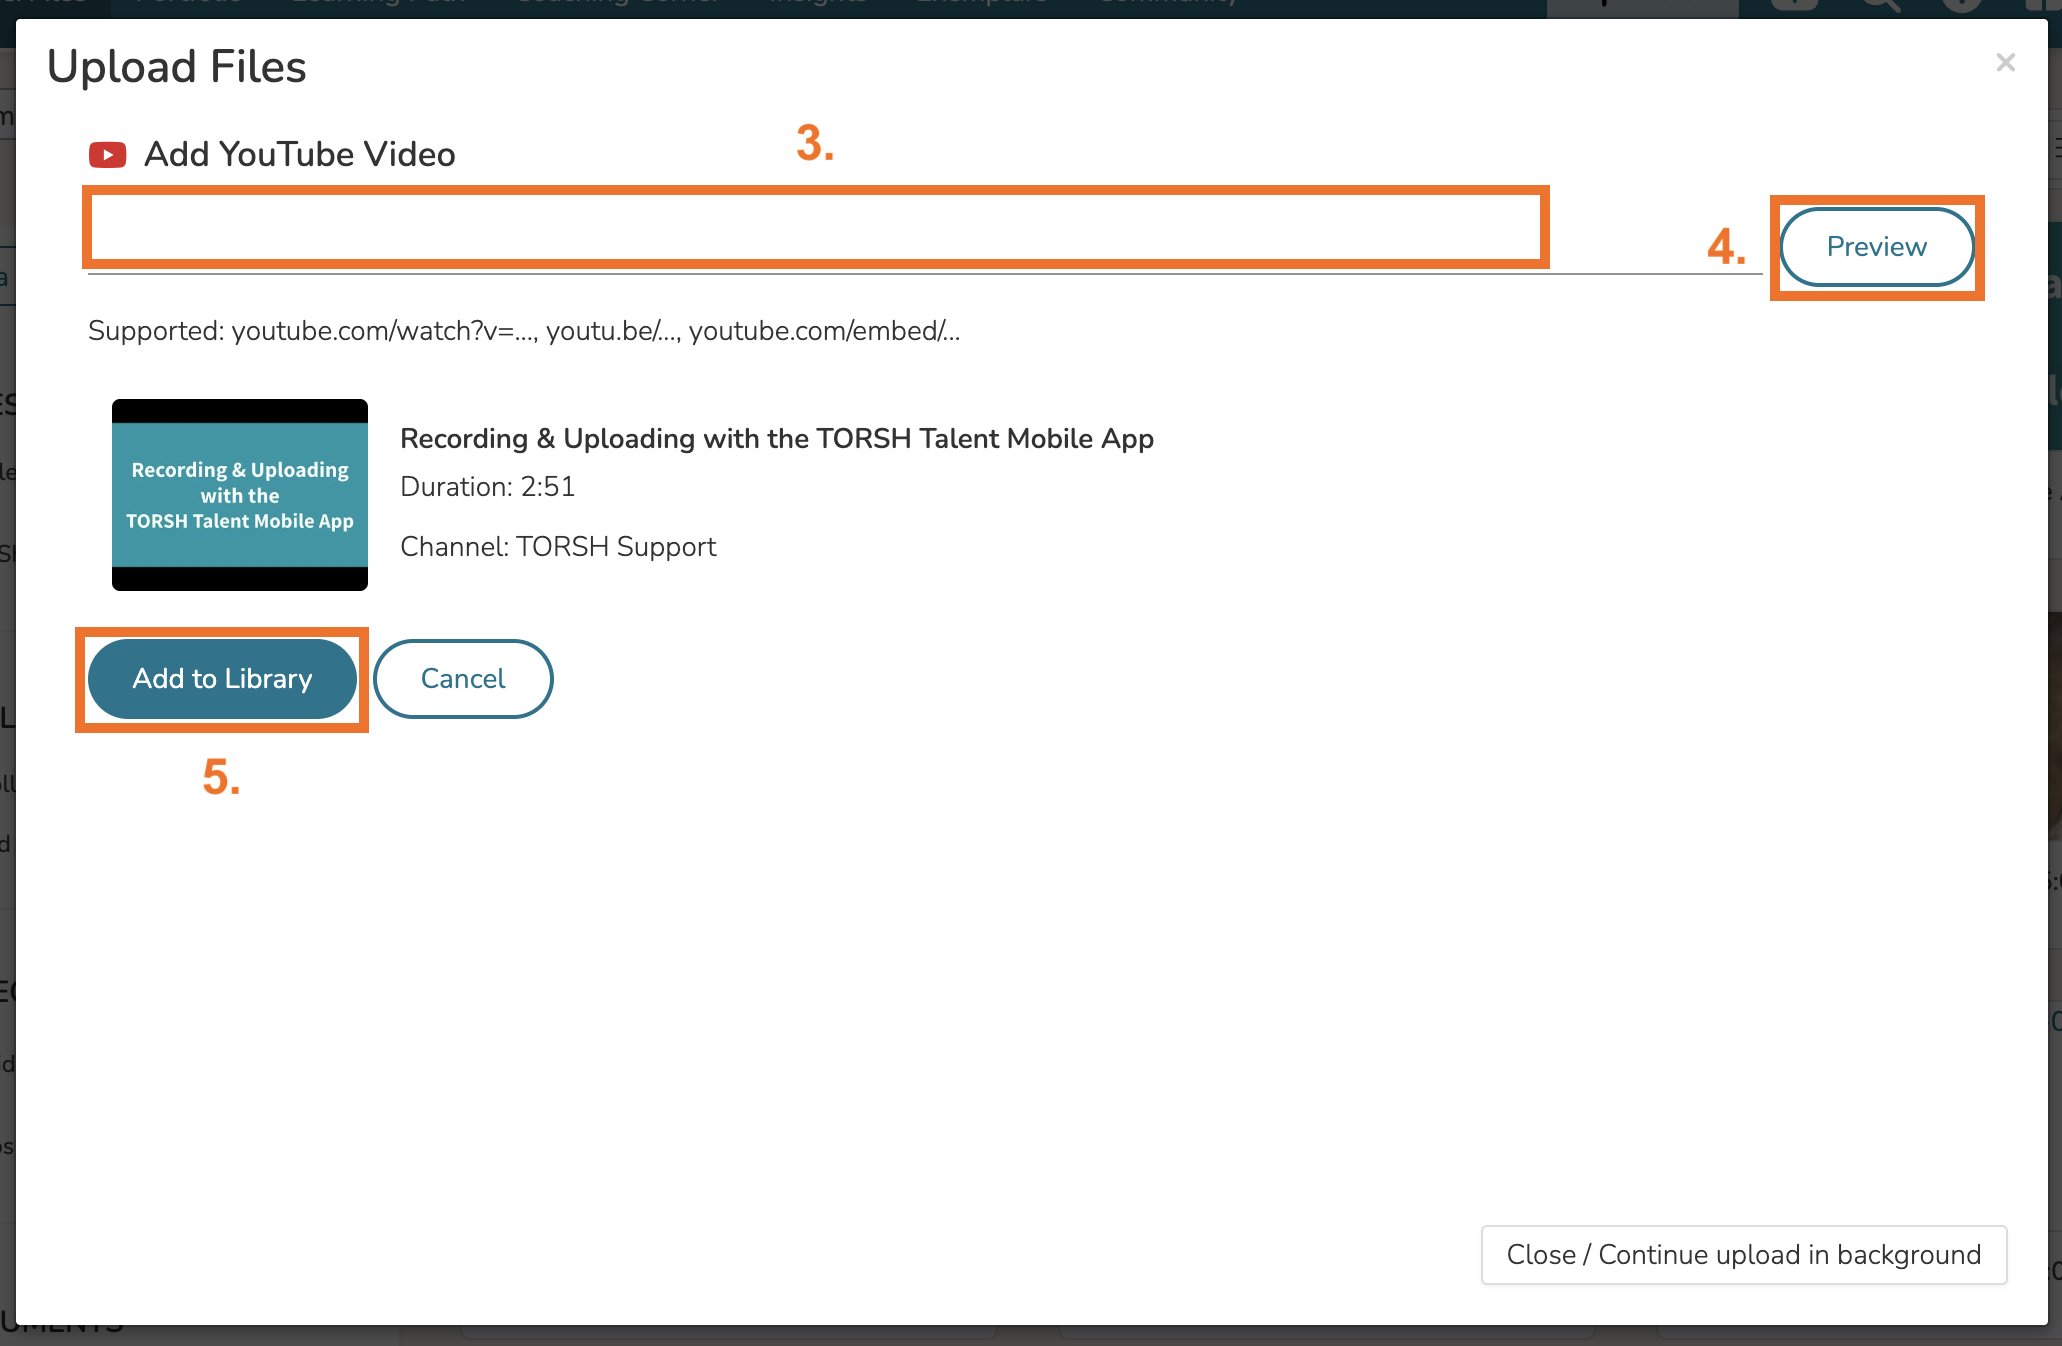
Task: Click the red YouTube logo icon
Action: [107, 155]
